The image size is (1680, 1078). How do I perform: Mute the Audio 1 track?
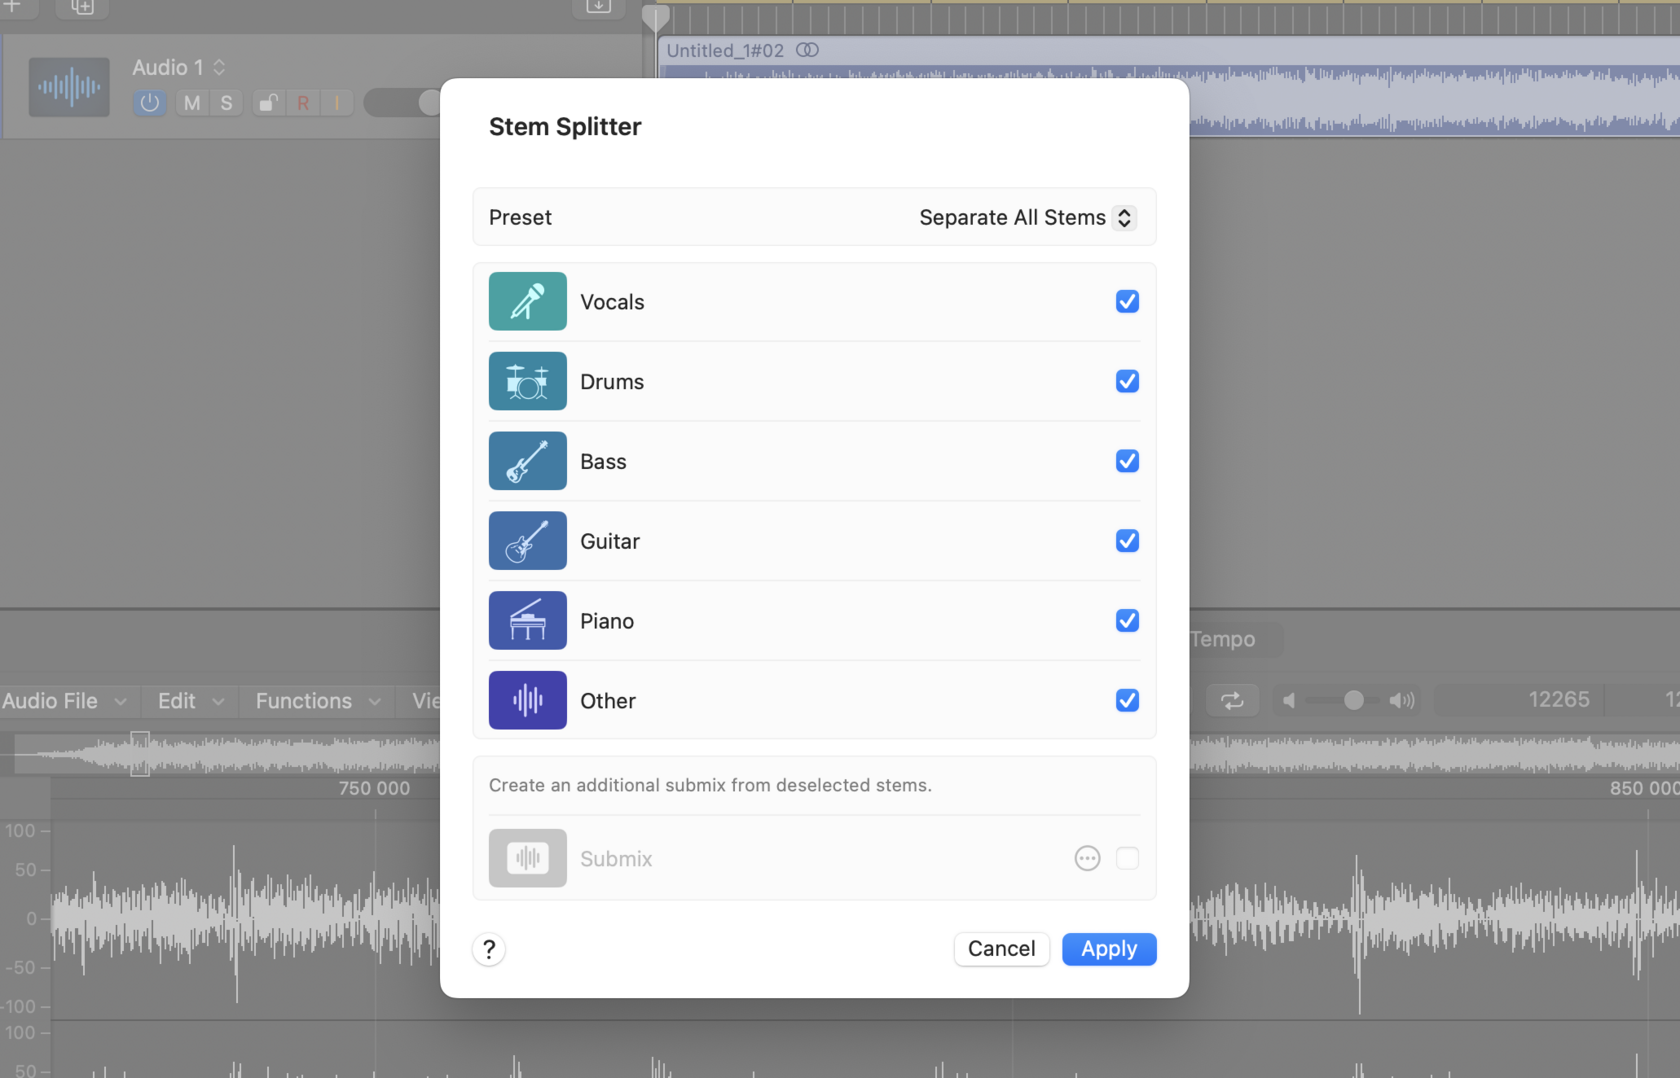[x=190, y=102]
